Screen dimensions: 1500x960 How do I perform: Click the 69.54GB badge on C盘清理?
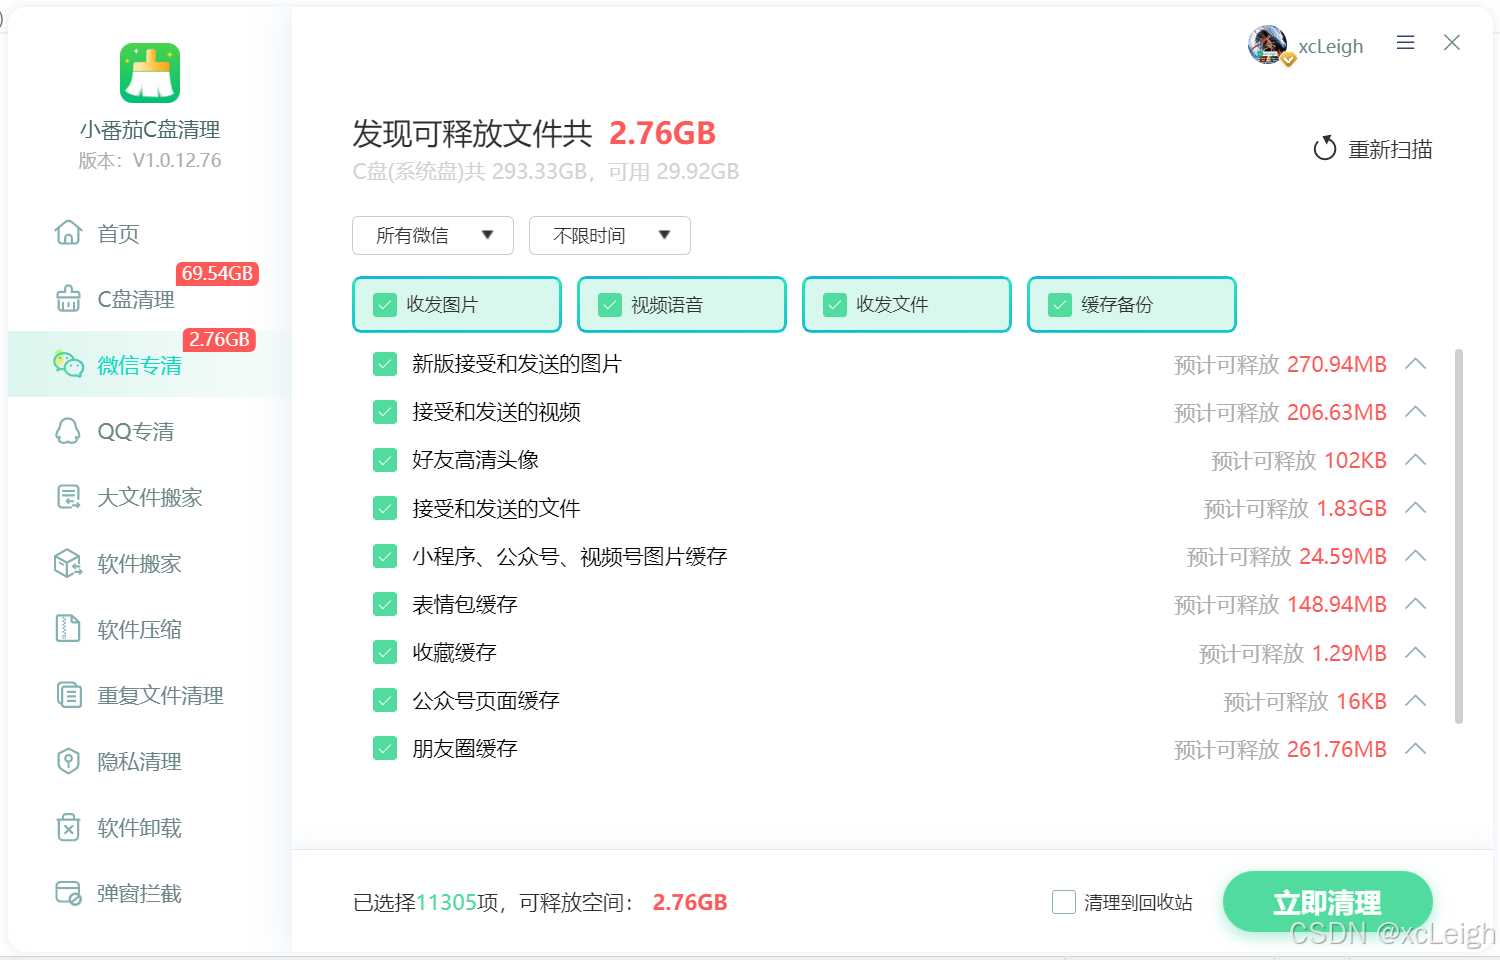[217, 273]
